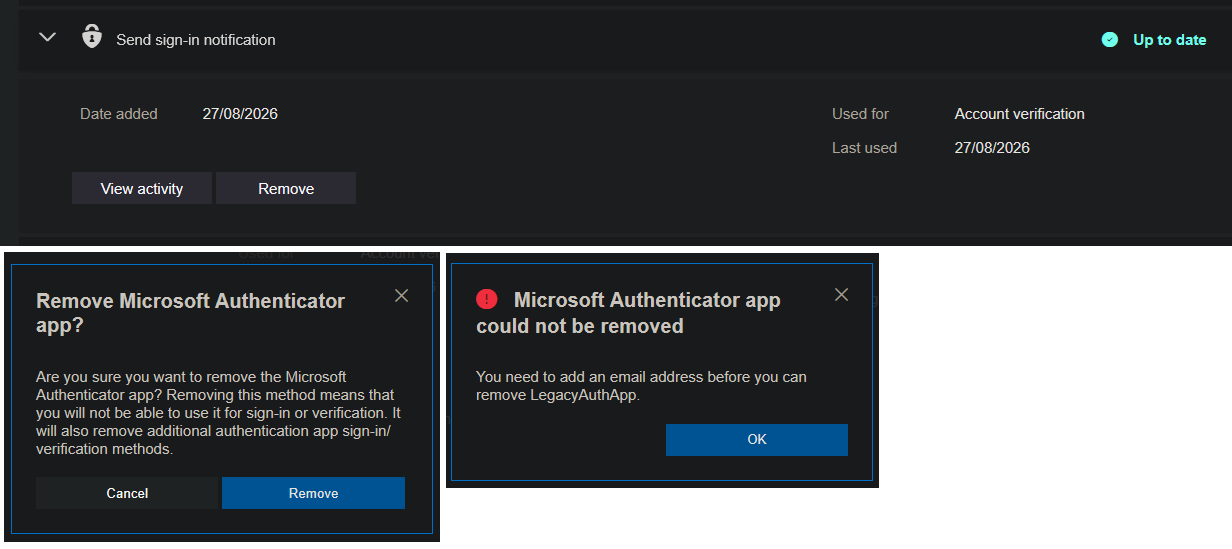The image size is (1232, 549).
Task: Click the 'Last used' label
Action: [864, 148]
